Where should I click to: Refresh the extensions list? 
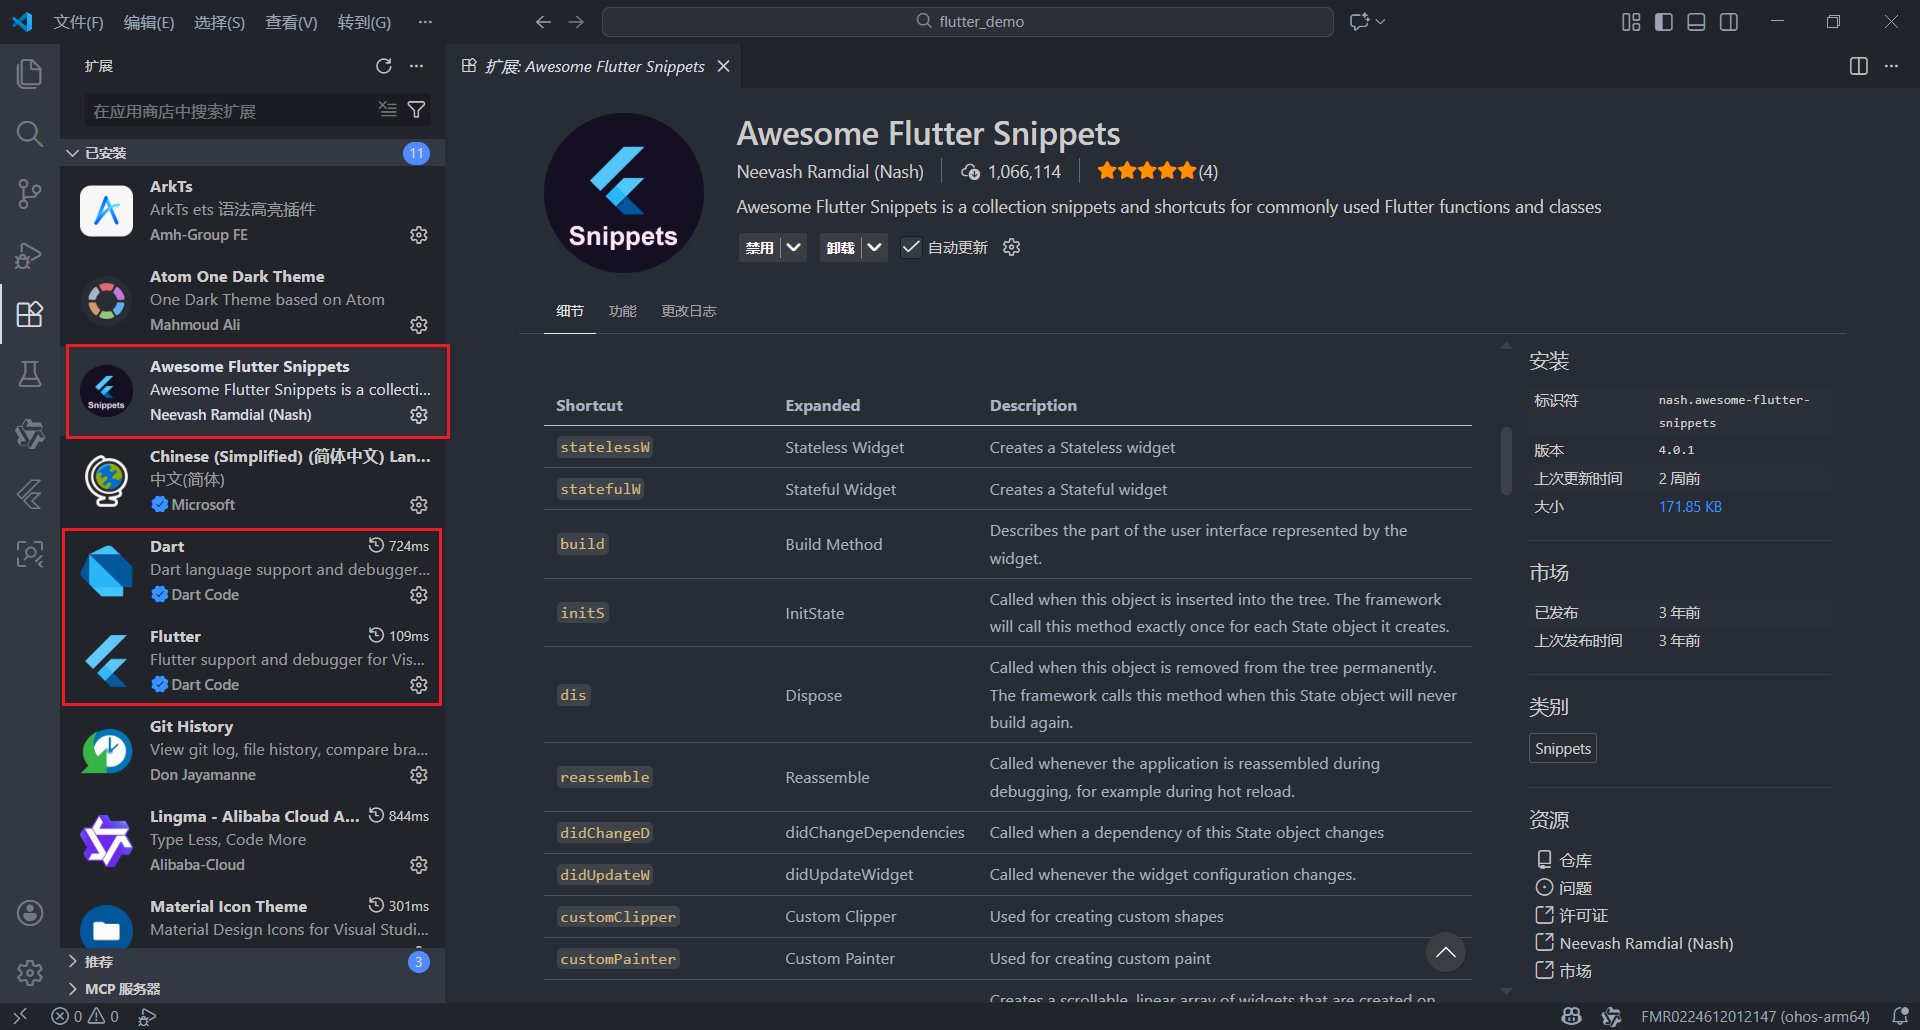(384, 66)
